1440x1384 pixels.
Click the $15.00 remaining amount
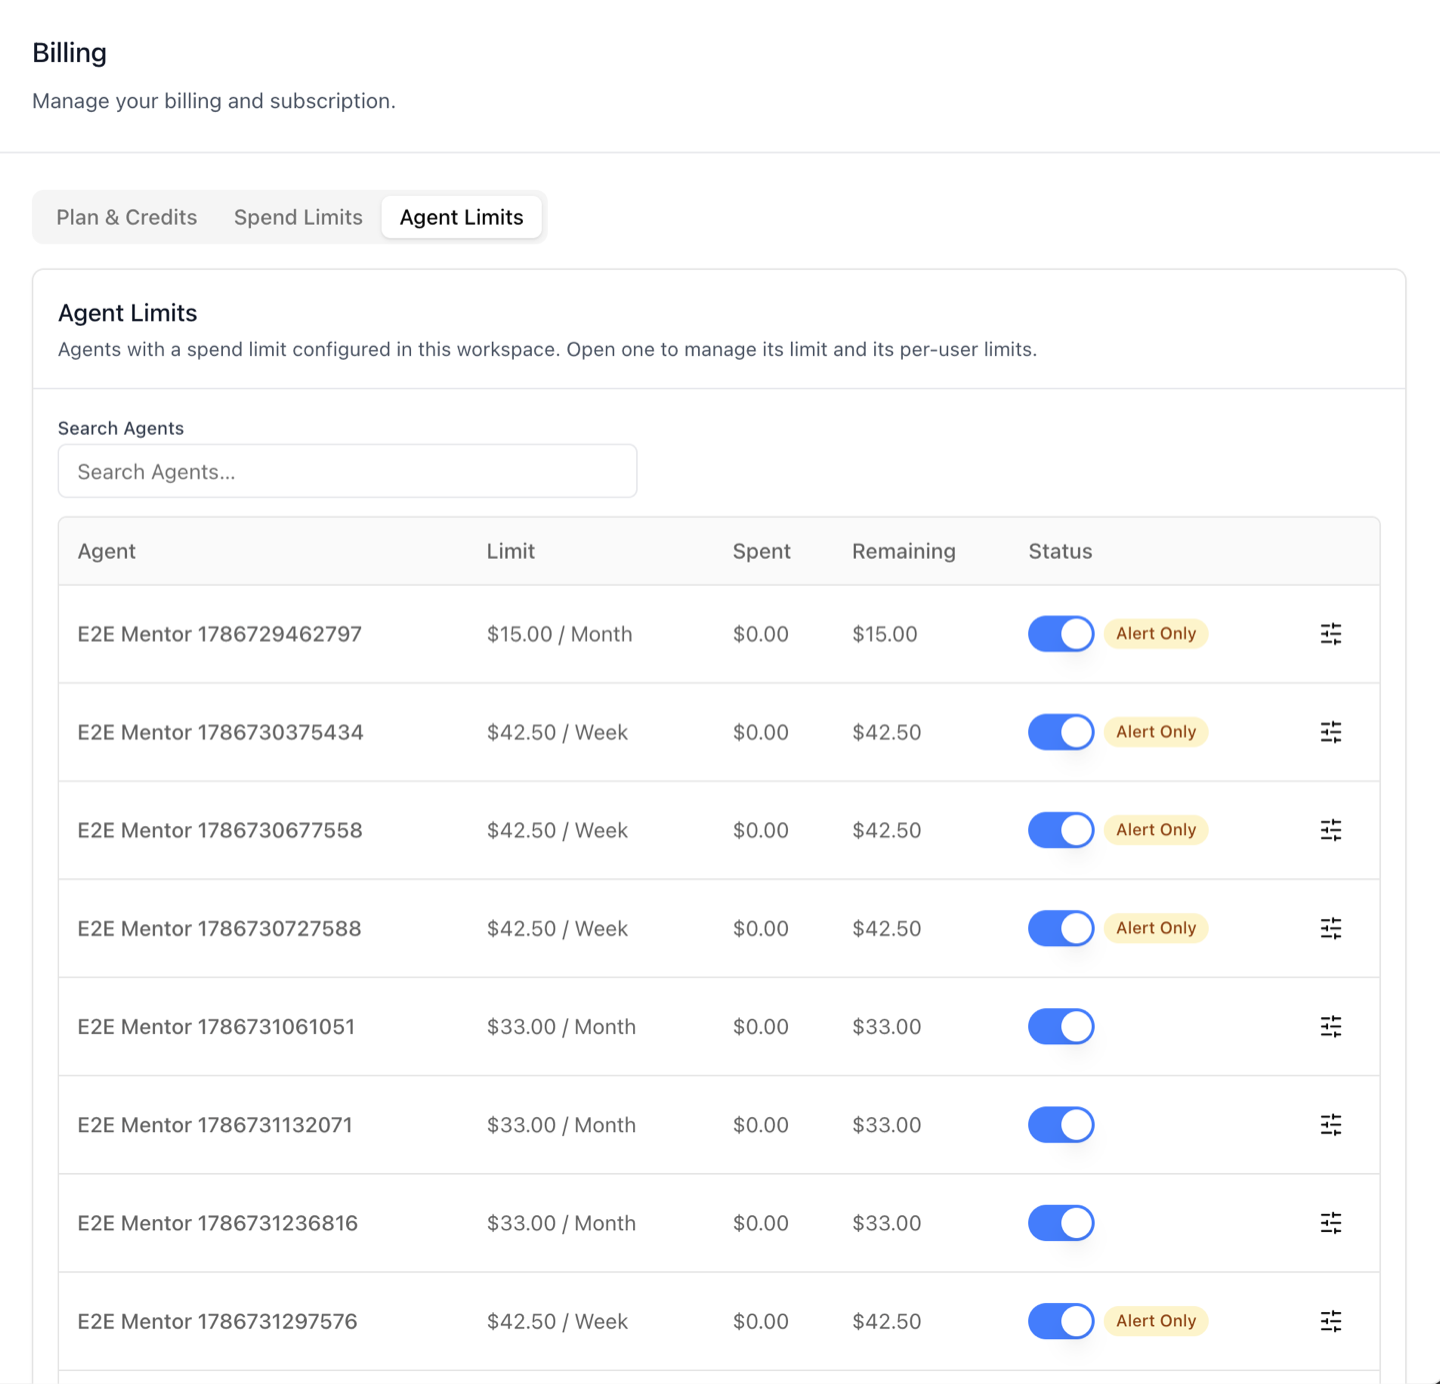click(885, 634)
